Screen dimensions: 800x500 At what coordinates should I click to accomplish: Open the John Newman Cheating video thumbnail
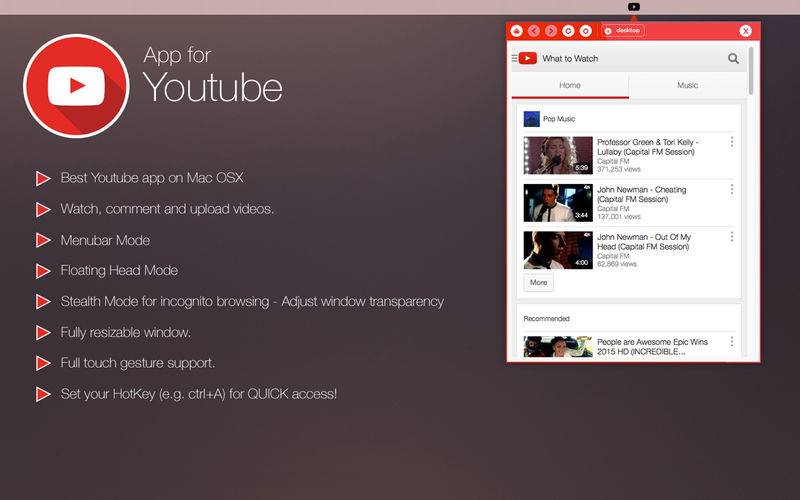(558, 203)
